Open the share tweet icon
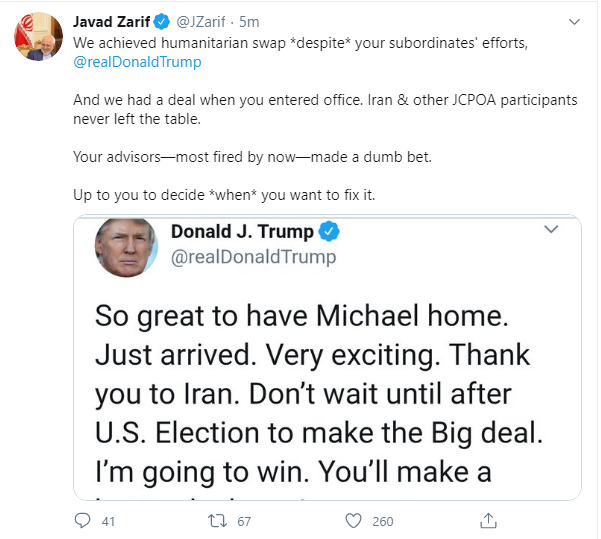The width and height of the screenshot is (601, 539). (488, 520)
